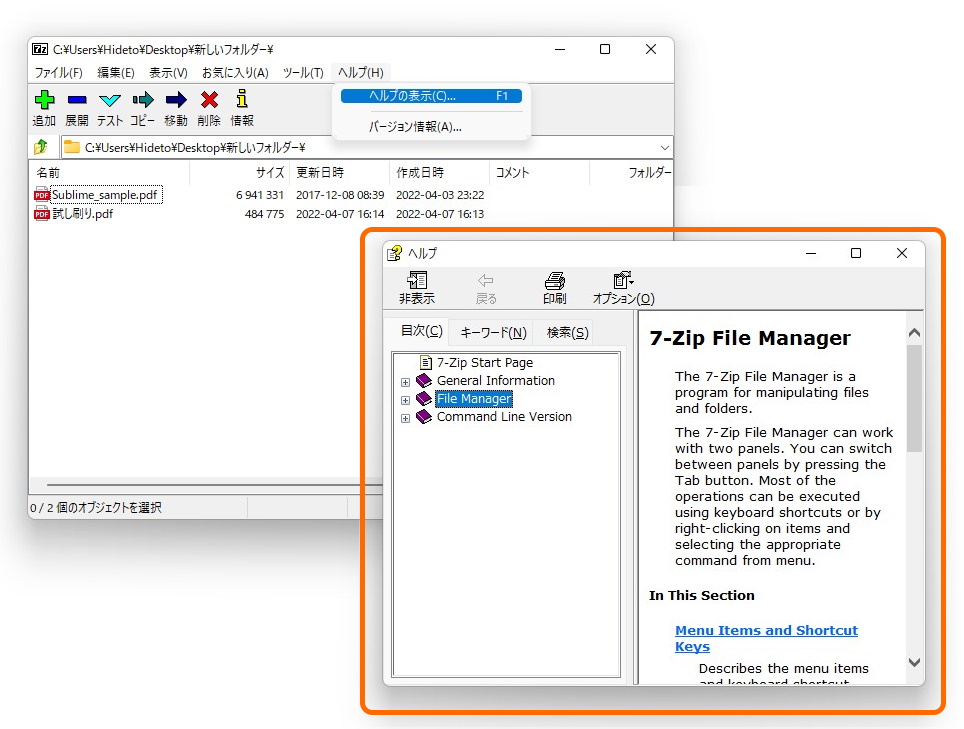Click the Extract (展開) toolbar icon
The image size is (964, 729).
77,100
